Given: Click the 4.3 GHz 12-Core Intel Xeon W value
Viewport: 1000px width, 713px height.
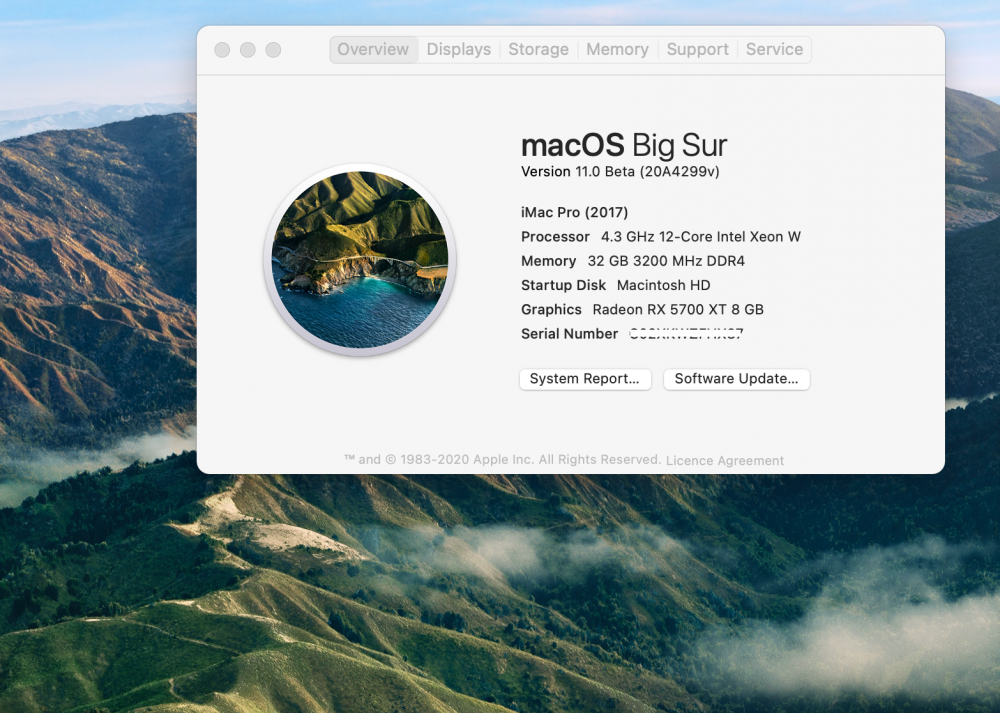Looking at the screenshot, I should (701, 237).
